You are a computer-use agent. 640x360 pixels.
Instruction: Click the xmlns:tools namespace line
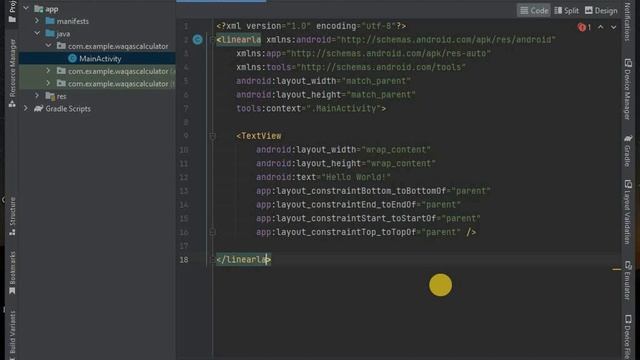[x=351, y=67]
